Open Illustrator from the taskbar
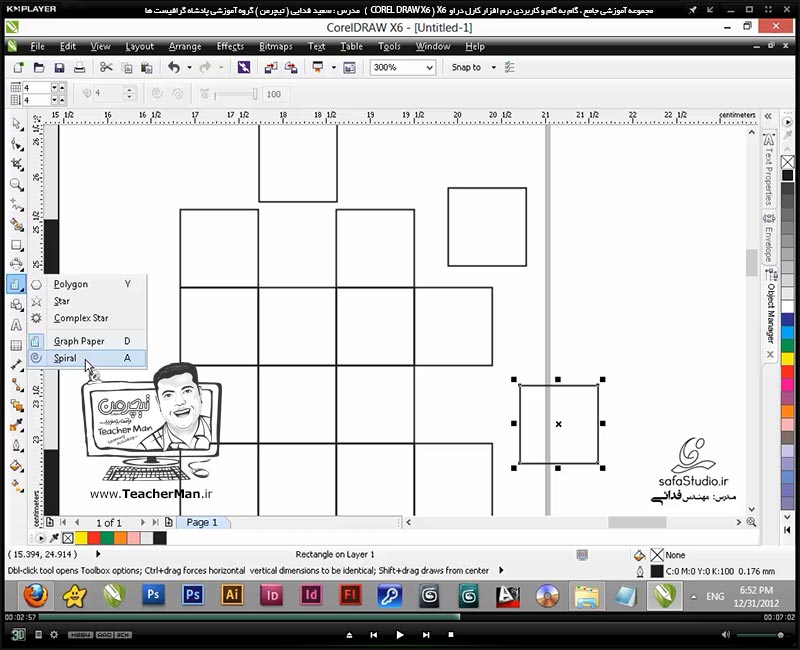Image resolution: width=800 pixels, height=650 pixels. click(x=232, y=595)
